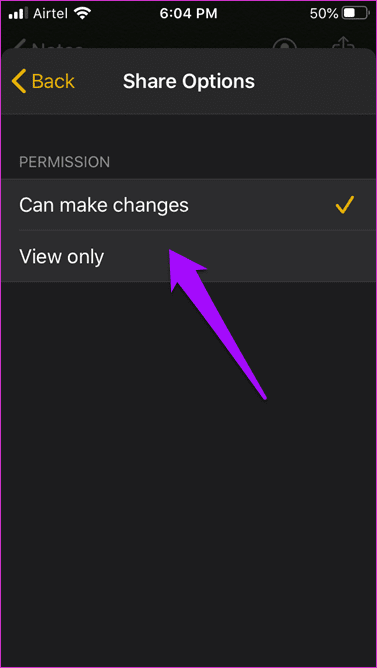The height and width of the screenshot is (668, 377).
Task: Tap empty header space right of Share Options
Action: [x=315, y=81]
